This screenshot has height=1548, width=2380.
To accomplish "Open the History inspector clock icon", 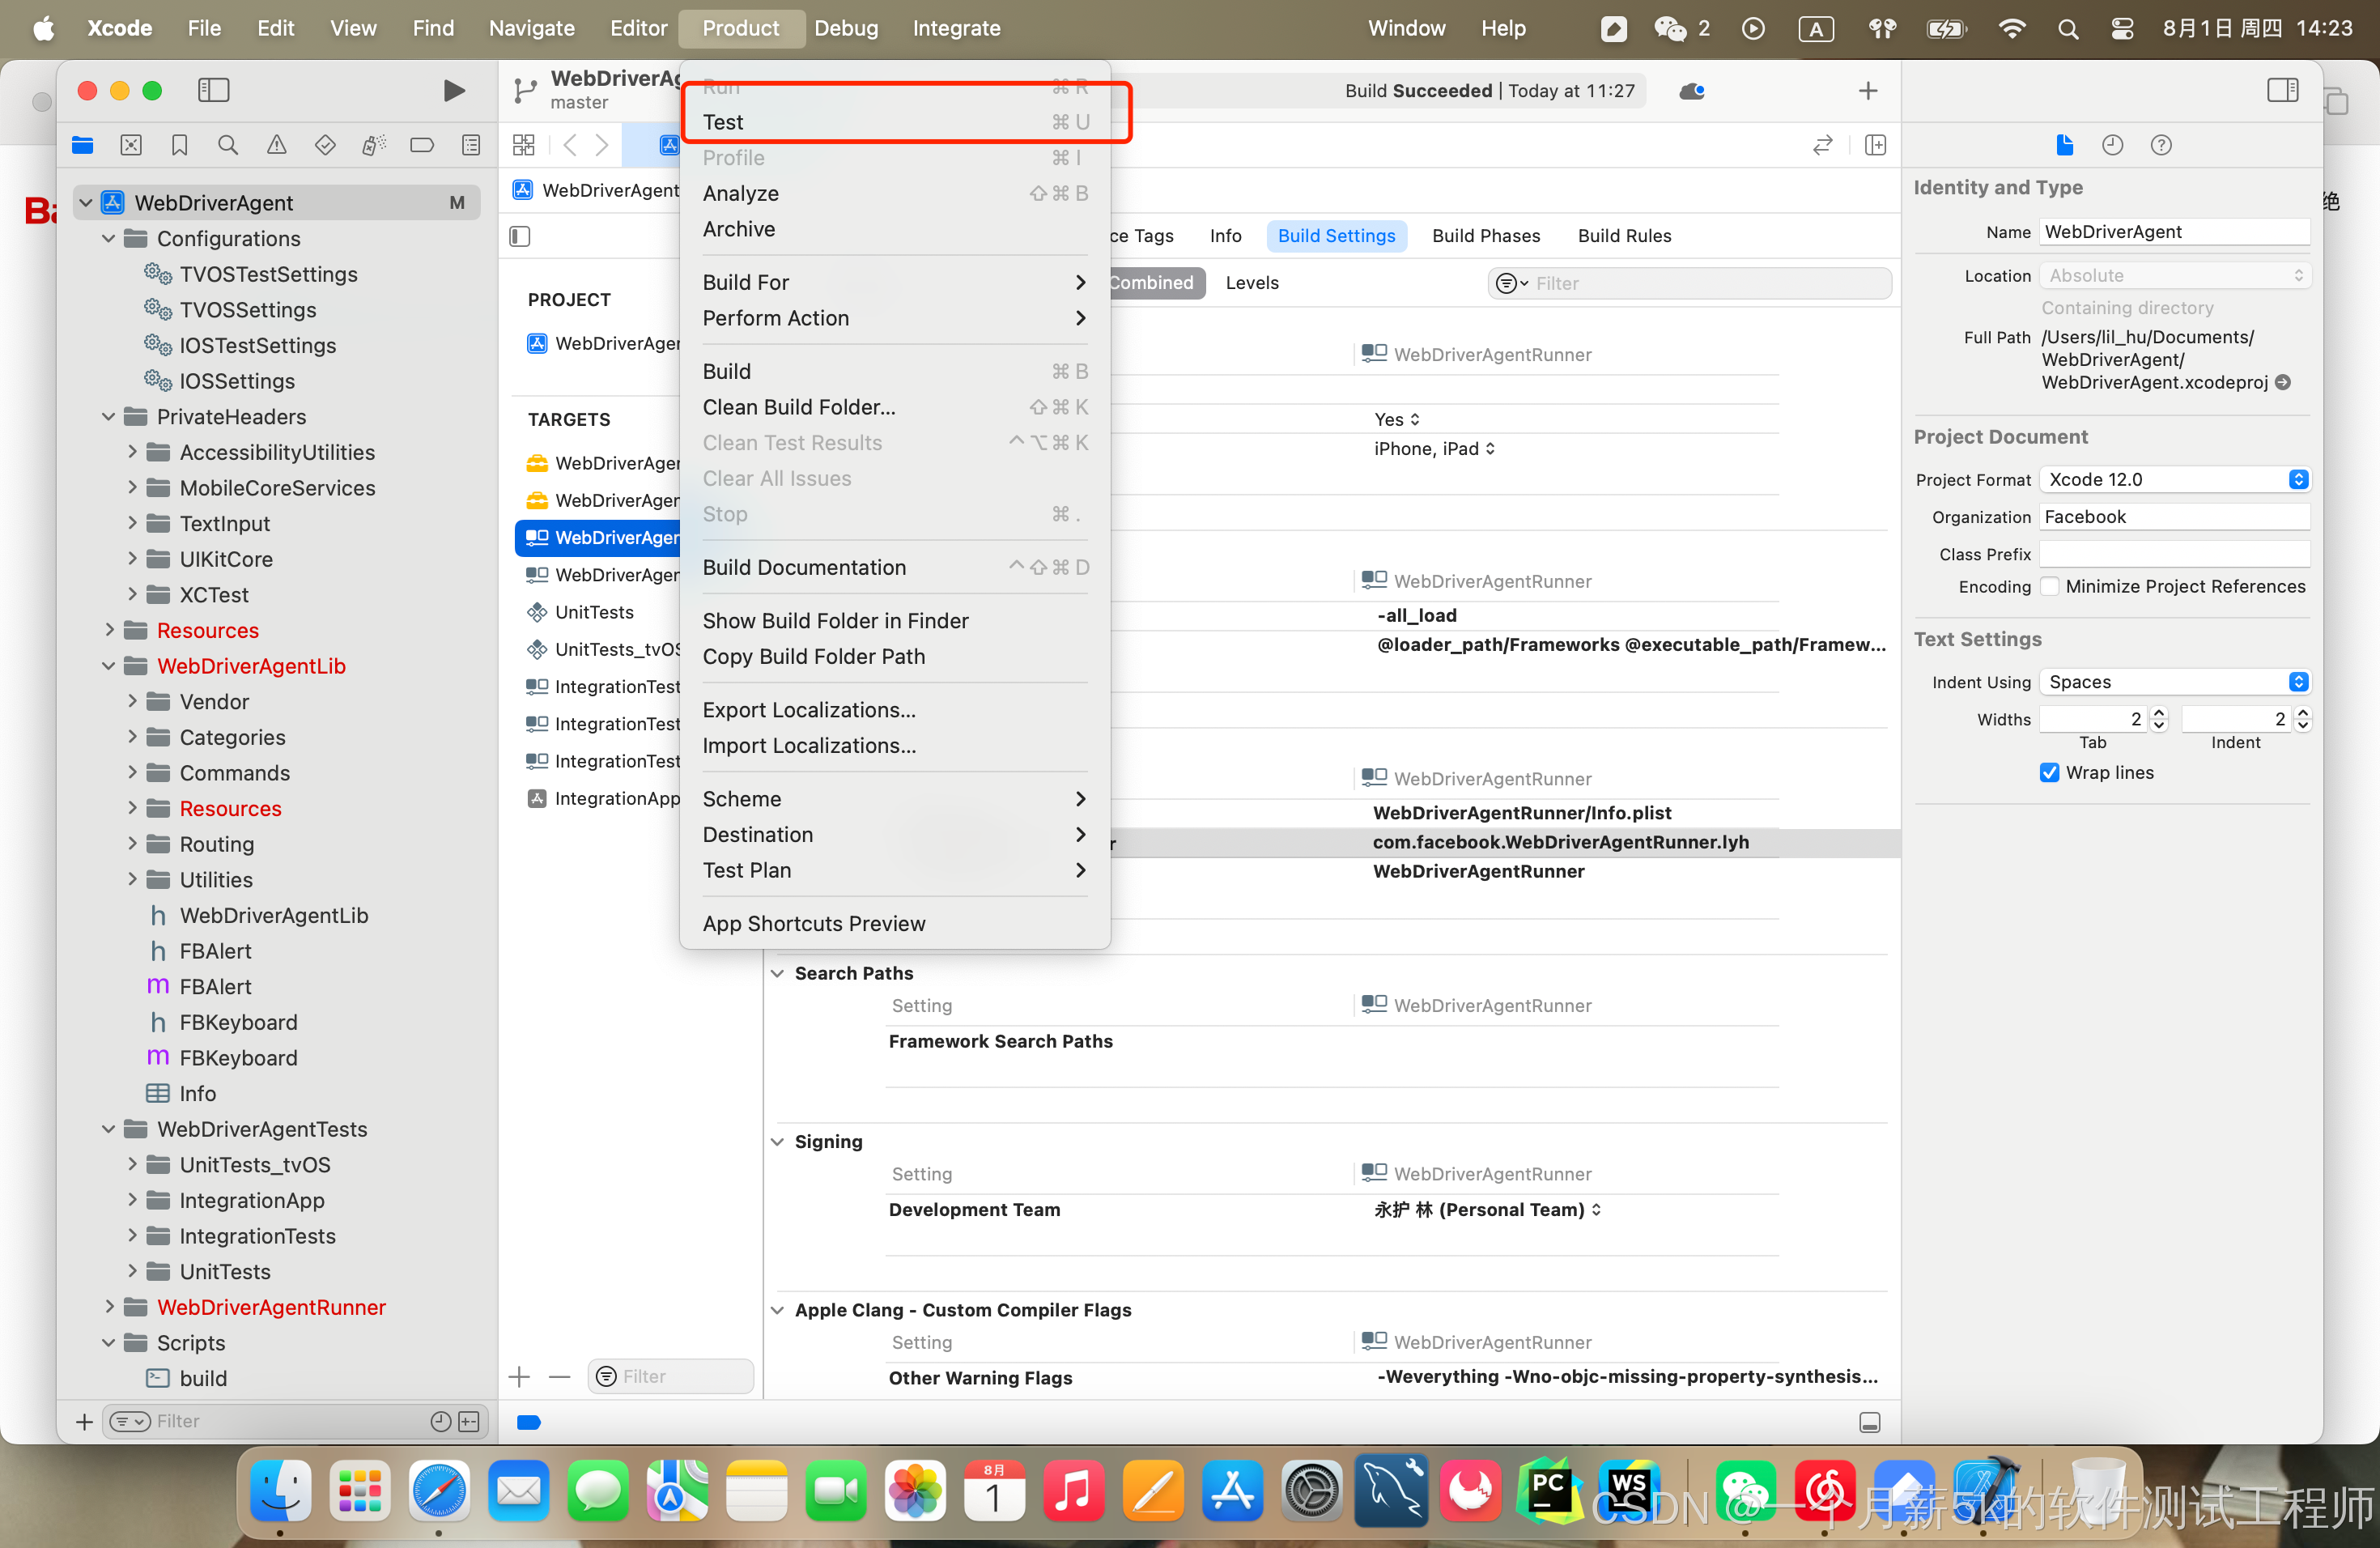I will point(2113,146).
